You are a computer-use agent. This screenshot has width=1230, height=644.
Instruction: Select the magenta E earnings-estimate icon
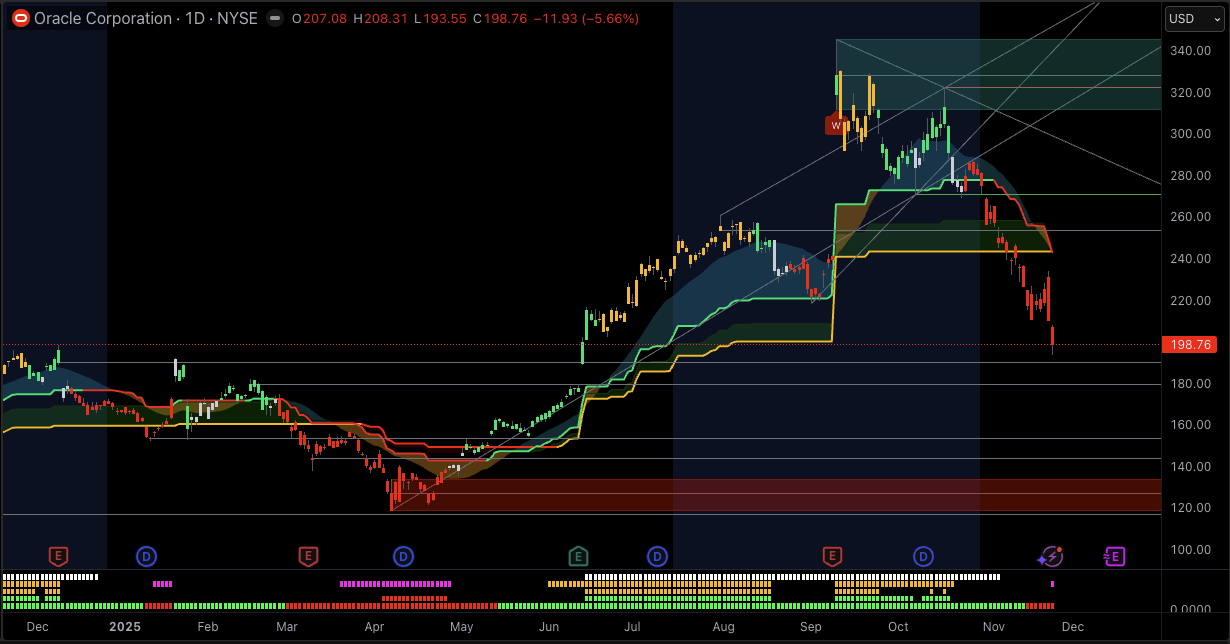pyautogui.click(x=1113, y=557)
